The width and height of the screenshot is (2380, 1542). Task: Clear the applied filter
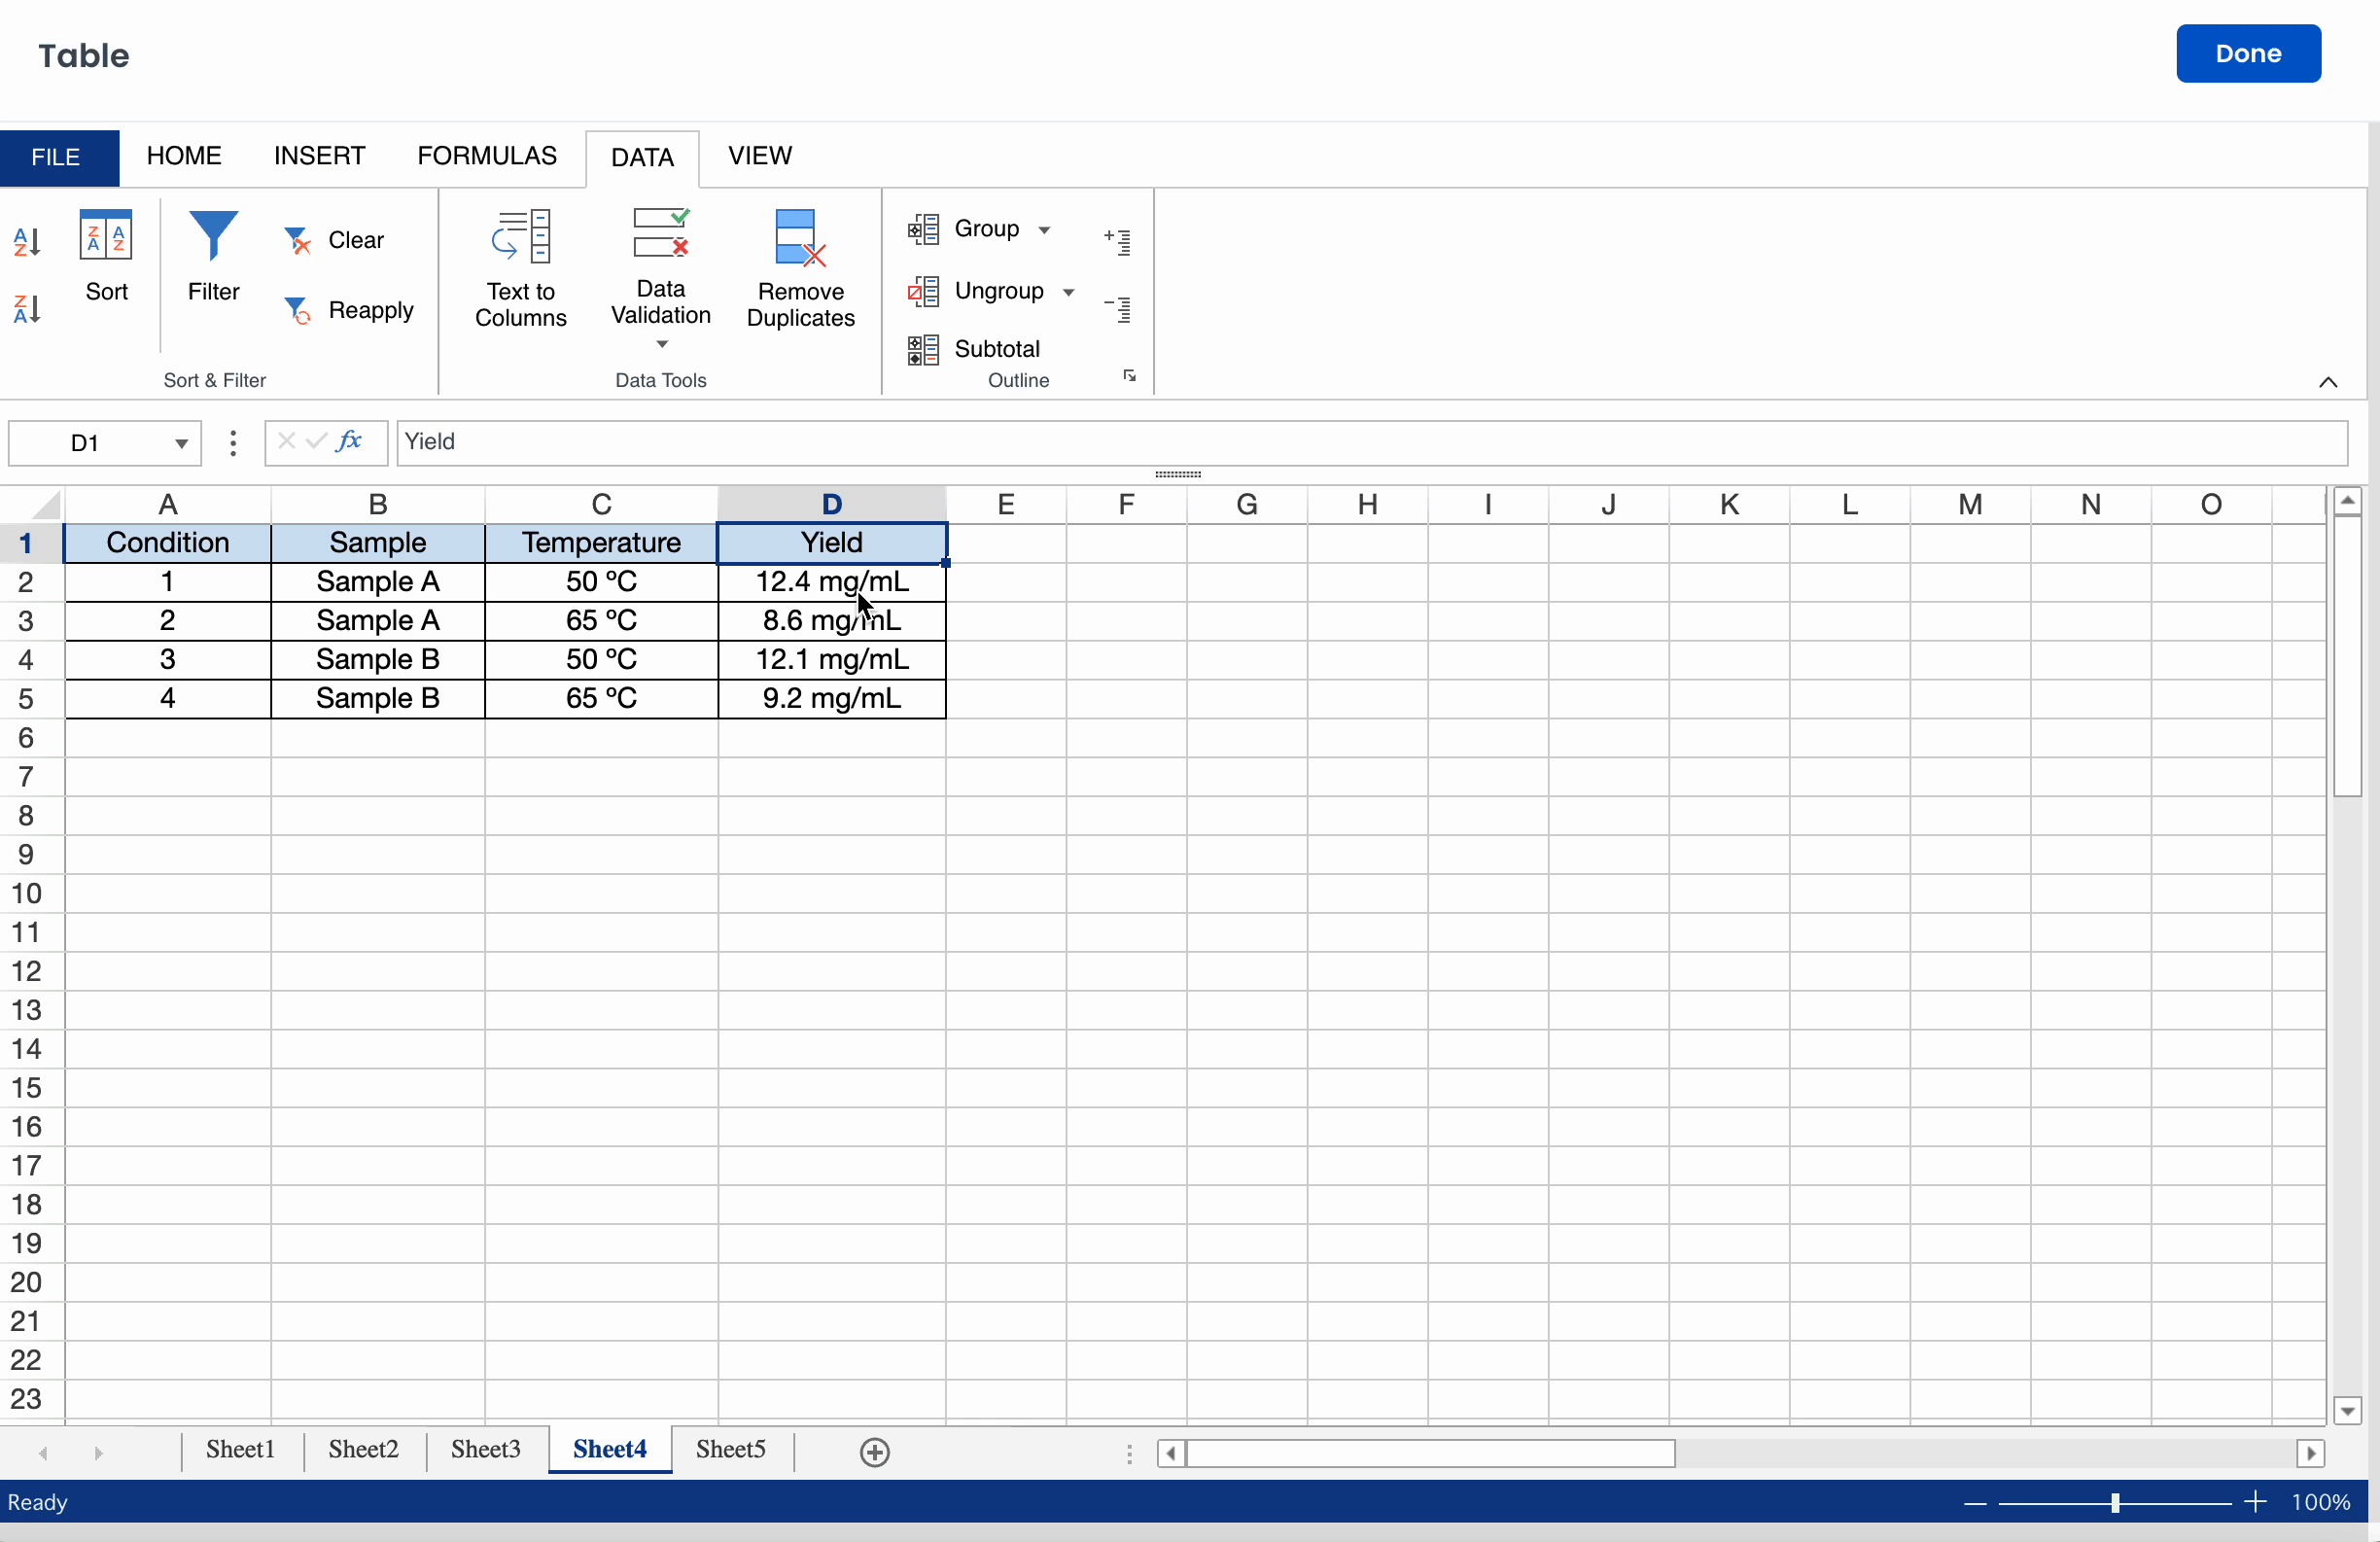[x=335, y=240]
